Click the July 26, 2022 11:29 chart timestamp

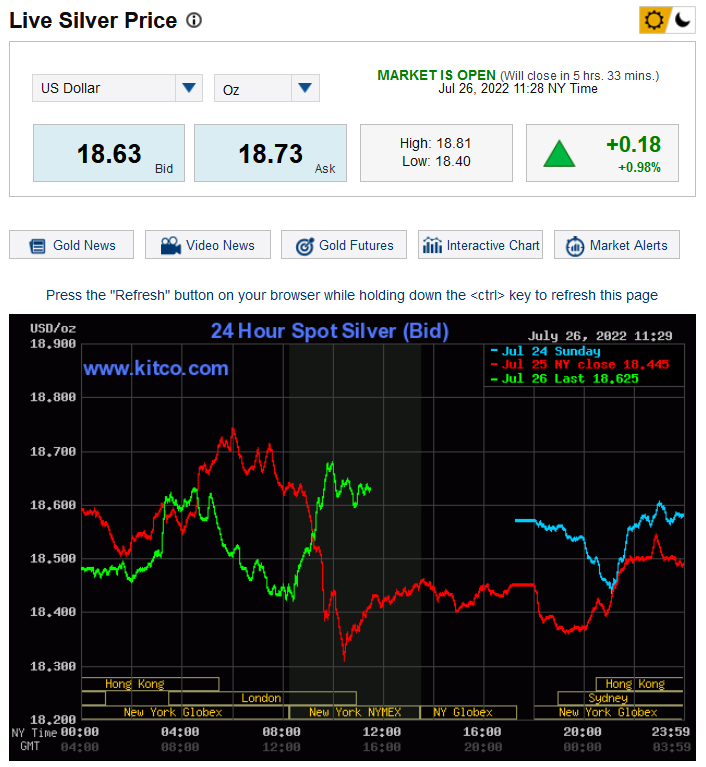pos(600,336)
